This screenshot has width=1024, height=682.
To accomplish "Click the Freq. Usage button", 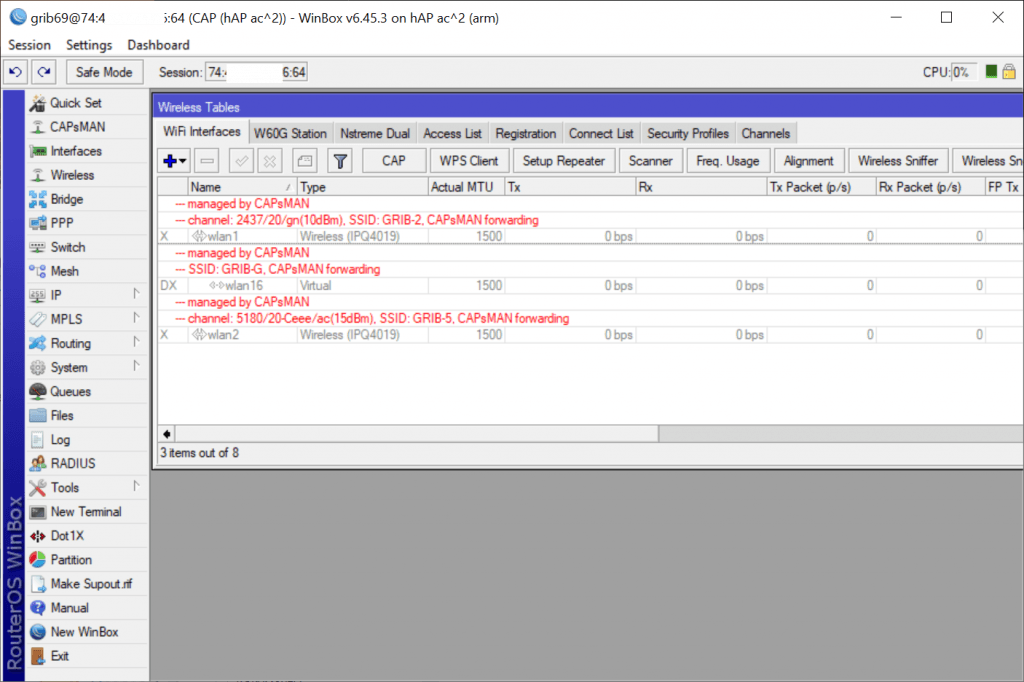I will click(x=728, y=161).
